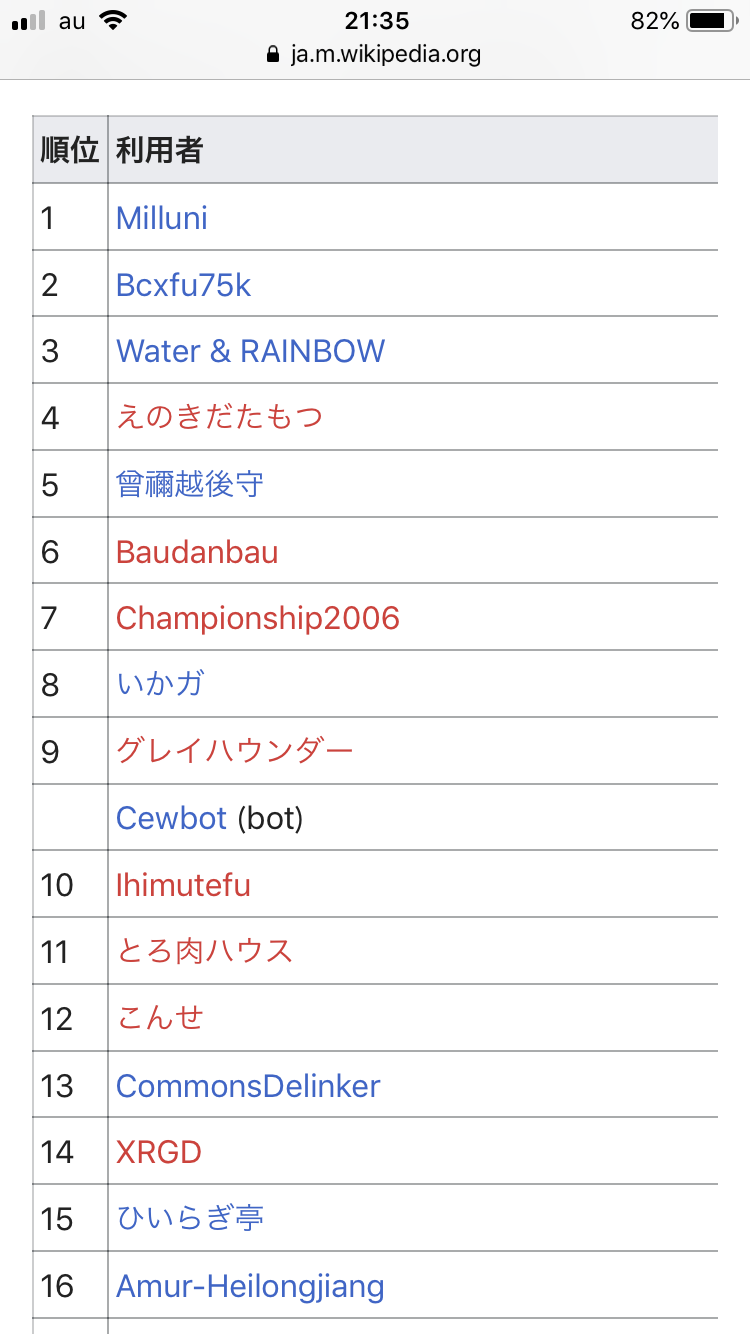The image size is (750, 1334).
Task: Tap the Water & RAINBOW user link
Action: pyautogui.click(x=250, y=351)
